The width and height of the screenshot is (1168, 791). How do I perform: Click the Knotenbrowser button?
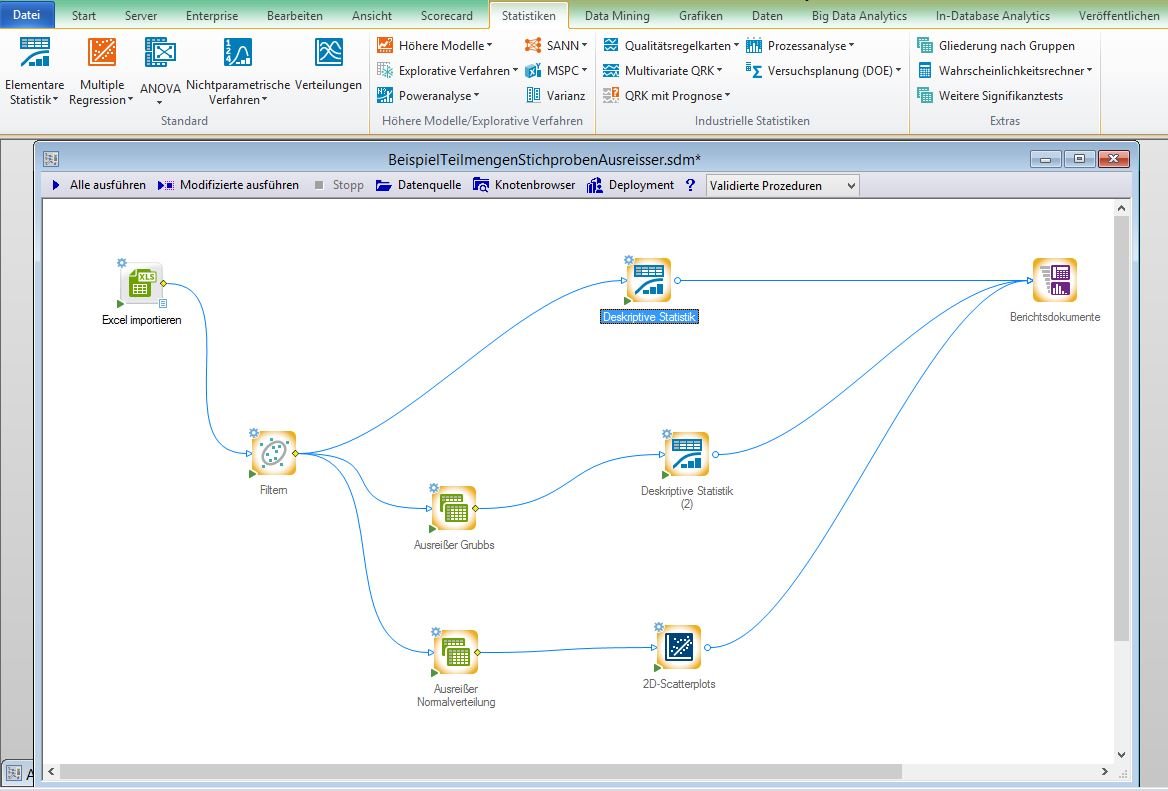click(x=524, y=185)
